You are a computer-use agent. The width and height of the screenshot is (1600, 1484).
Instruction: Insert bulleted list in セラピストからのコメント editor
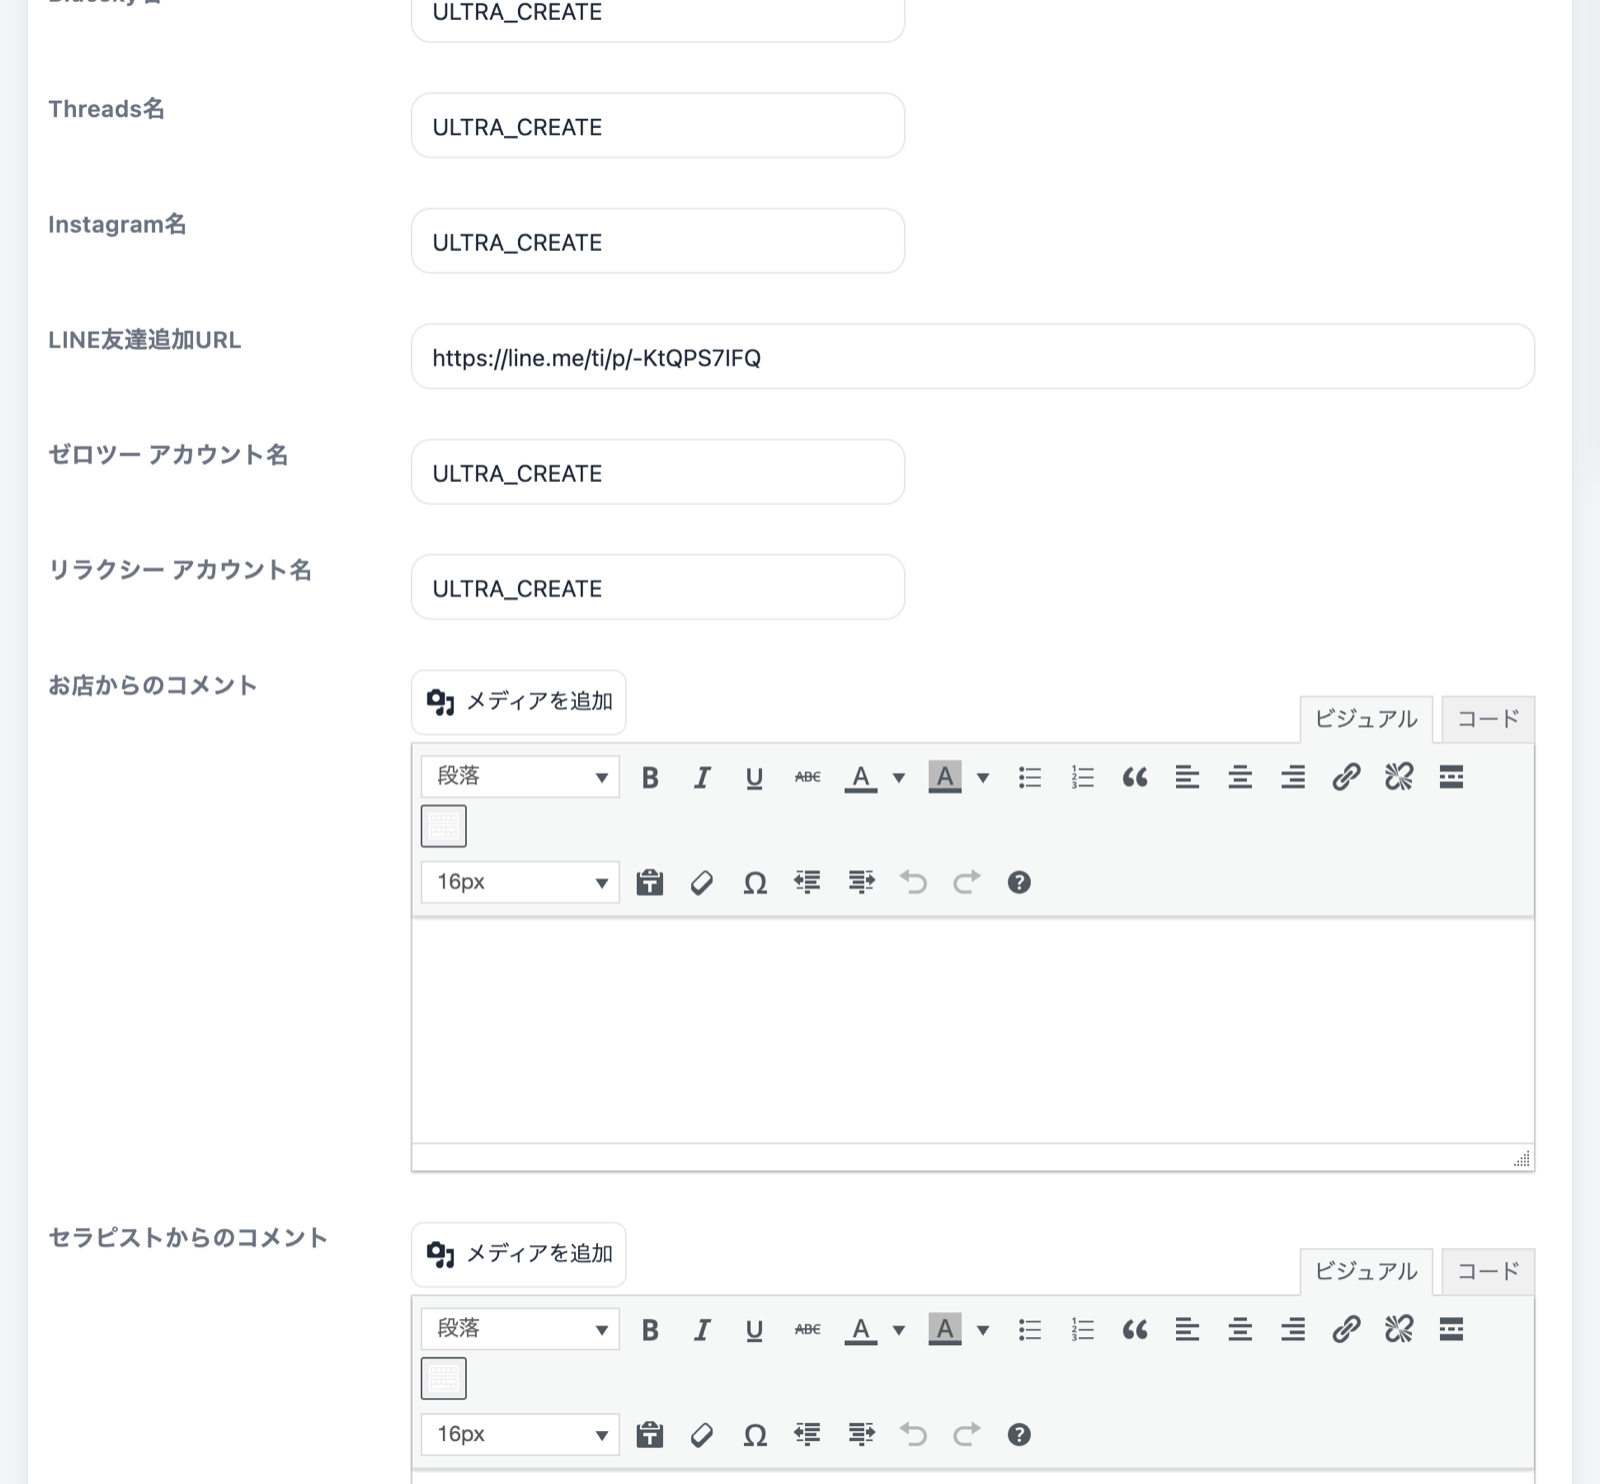1030,1329
